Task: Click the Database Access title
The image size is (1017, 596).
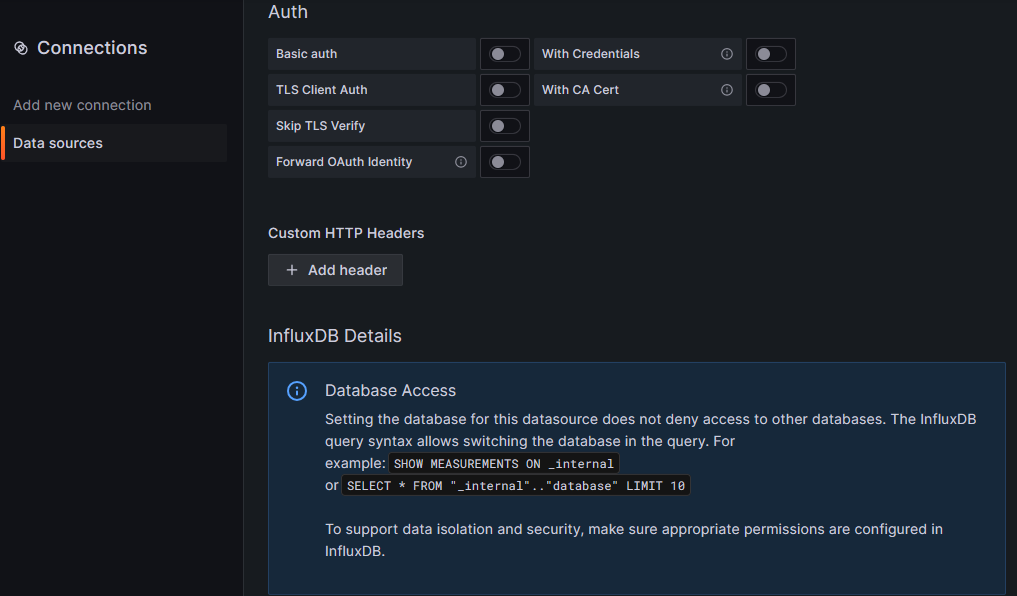Action: 390,390
